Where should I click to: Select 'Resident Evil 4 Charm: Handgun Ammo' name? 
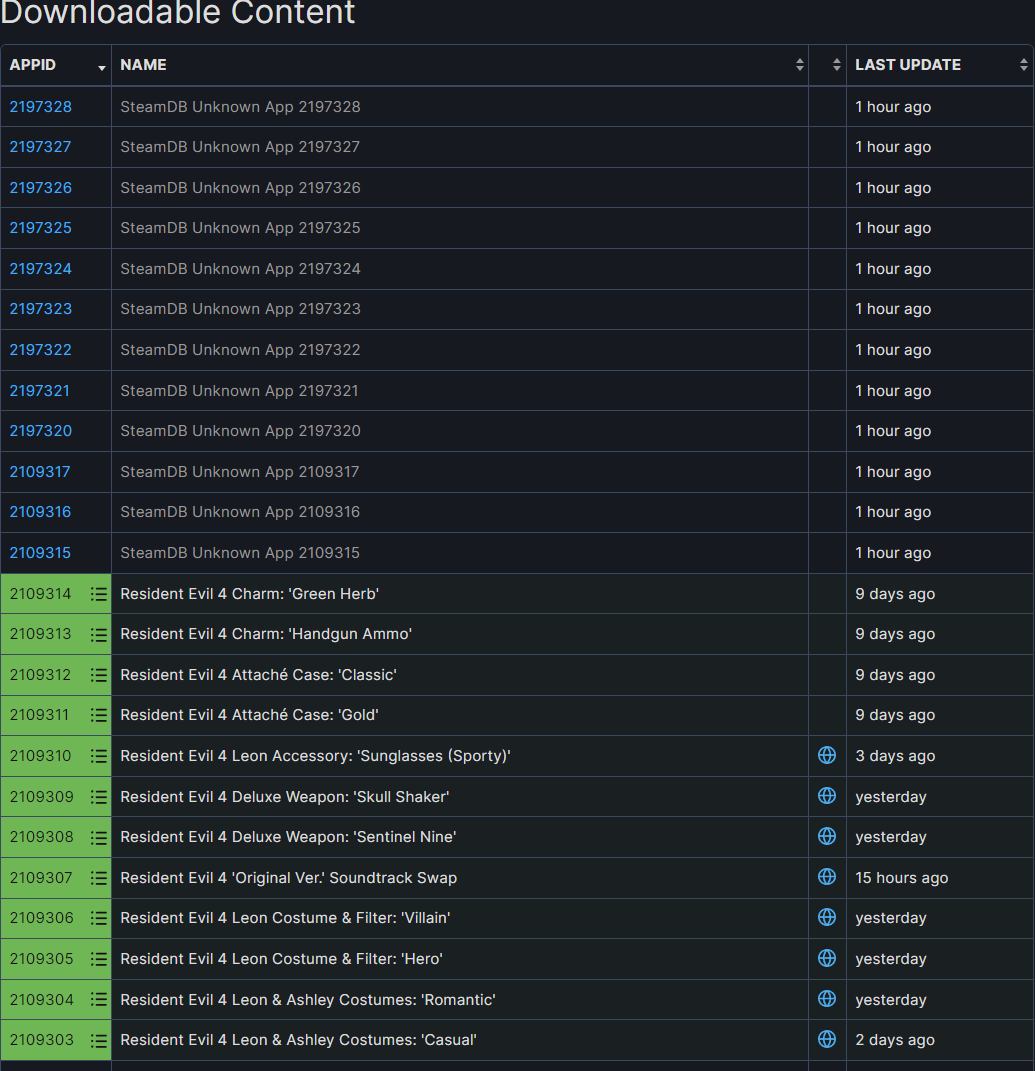point(266,635)
